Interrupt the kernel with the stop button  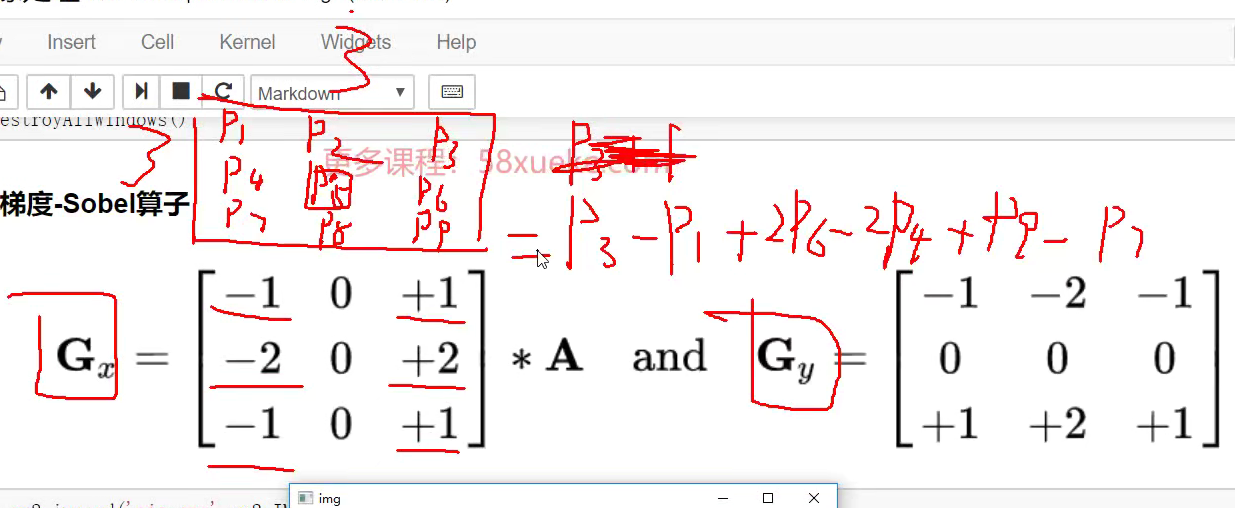181,92
